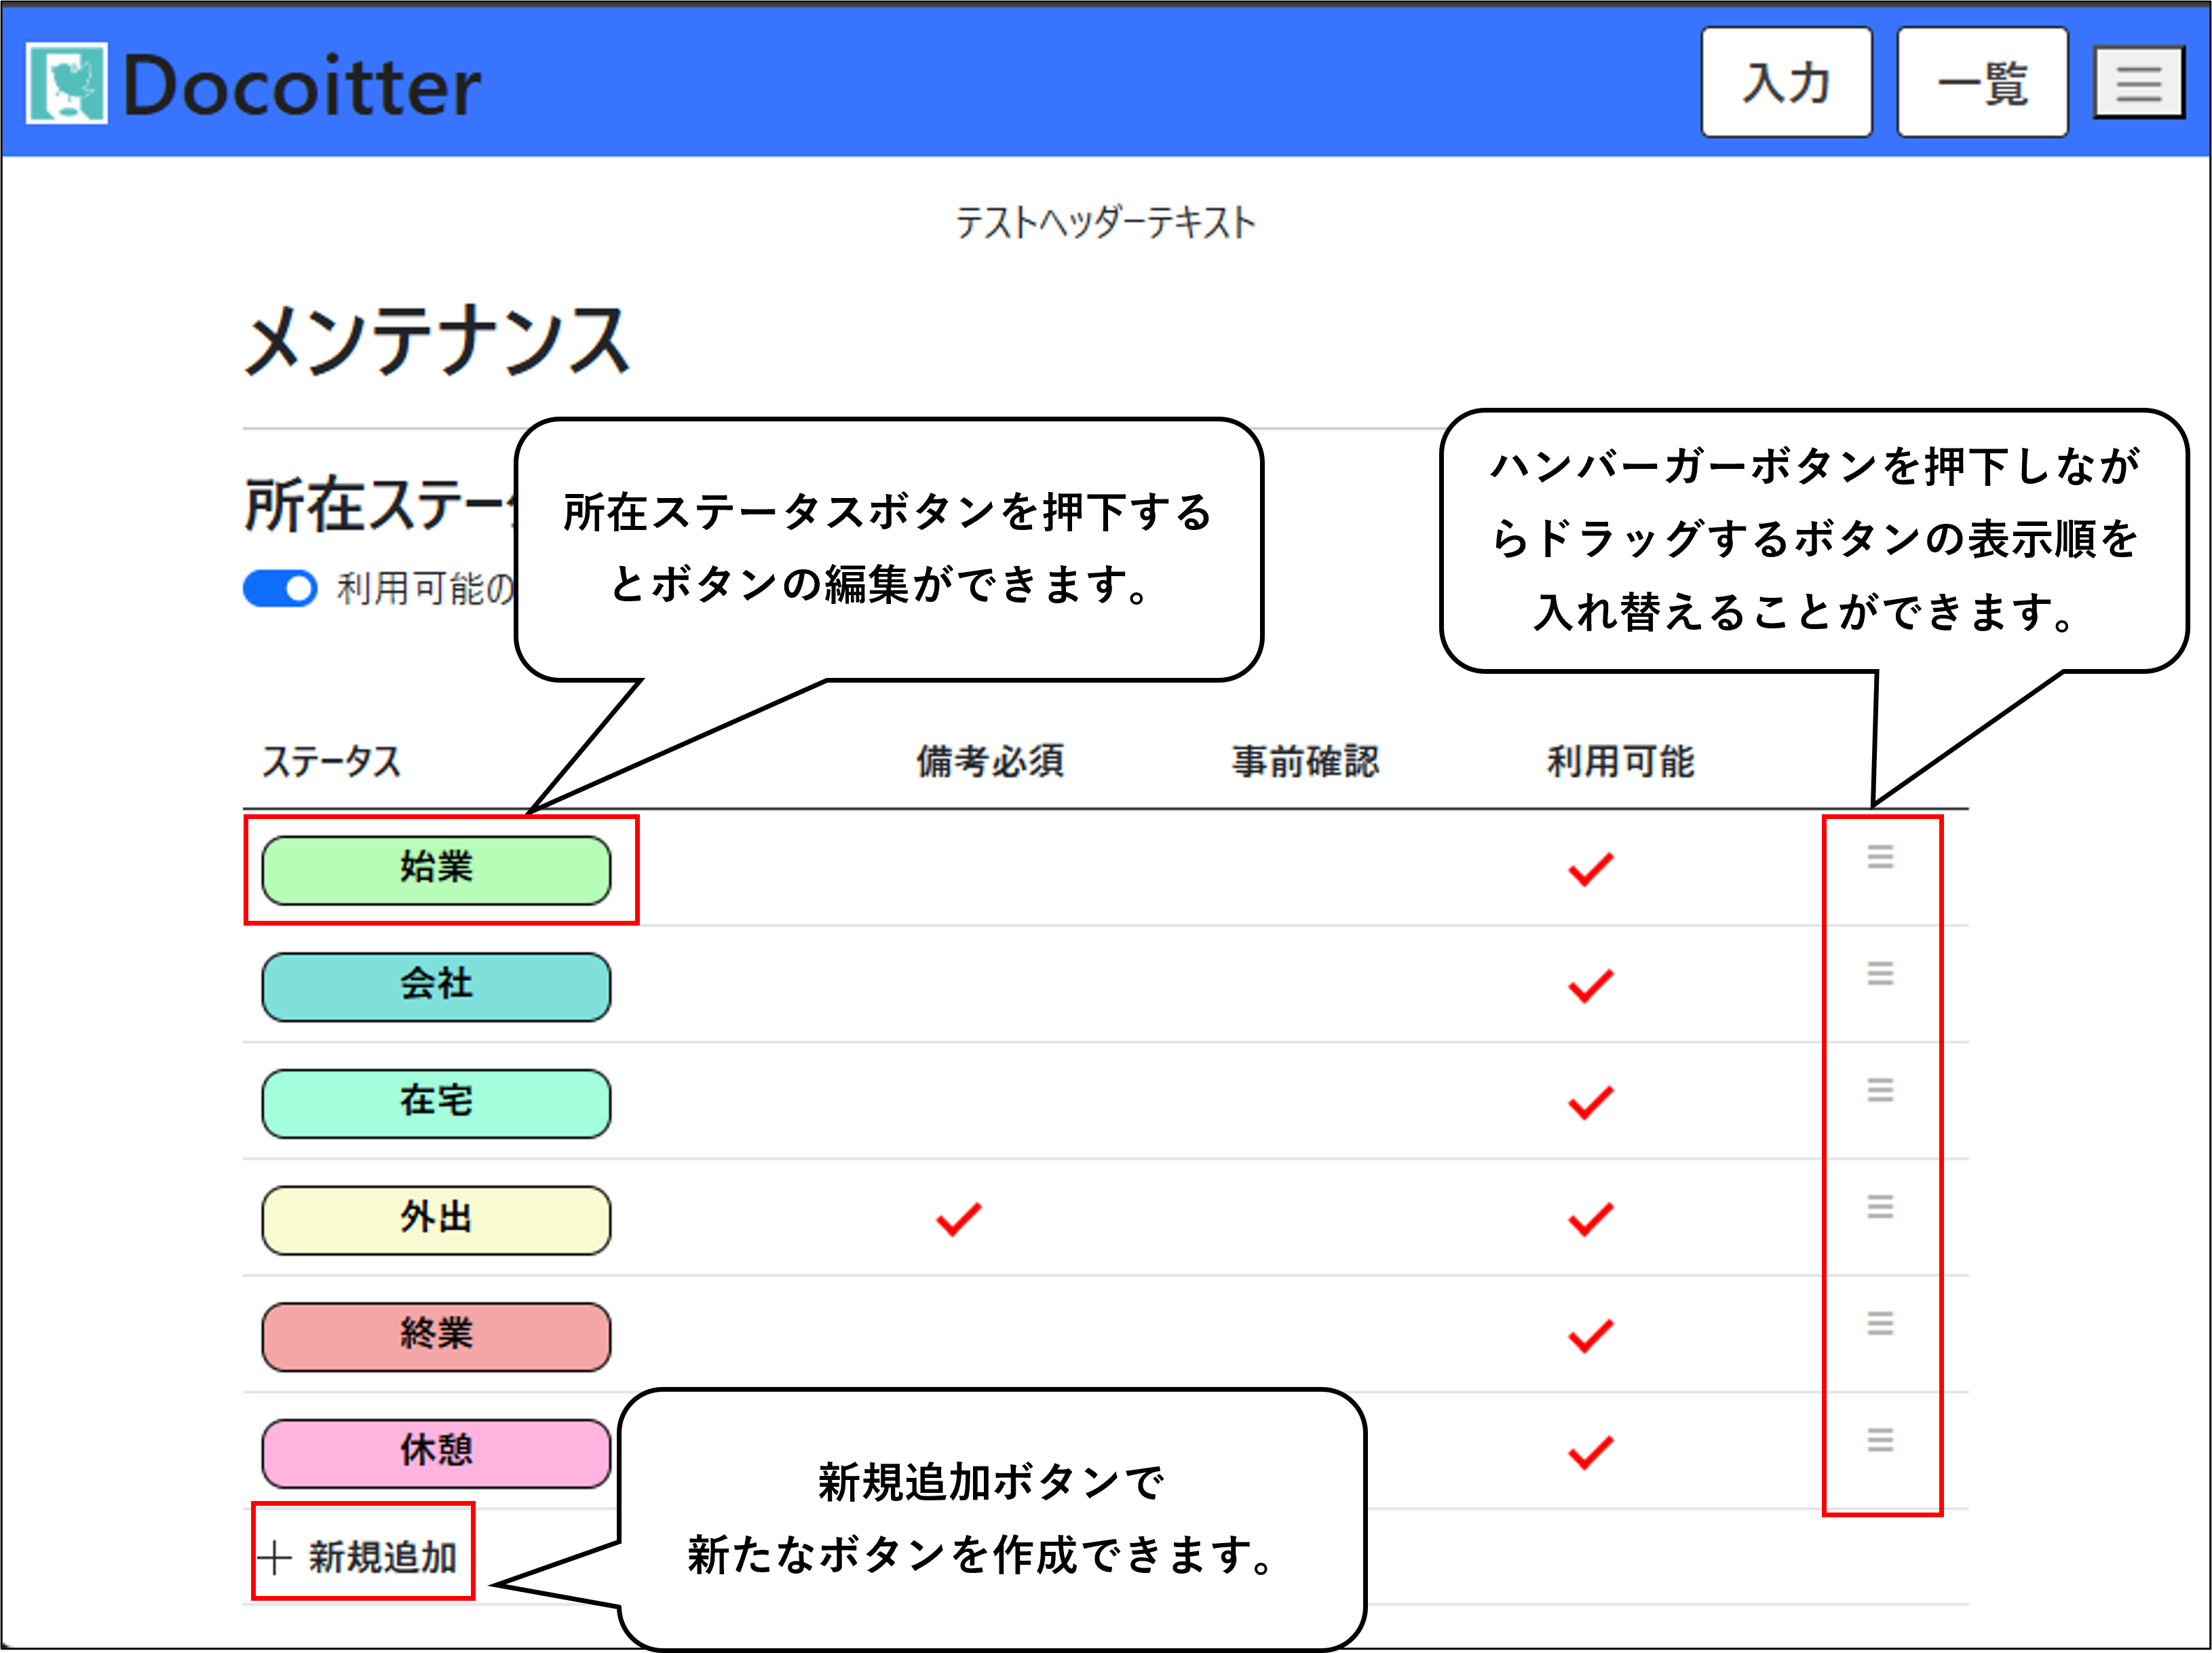Open the 入力 page
The width and height of the screenshot is (2212, 1653).
click(x=1786, y=83)
